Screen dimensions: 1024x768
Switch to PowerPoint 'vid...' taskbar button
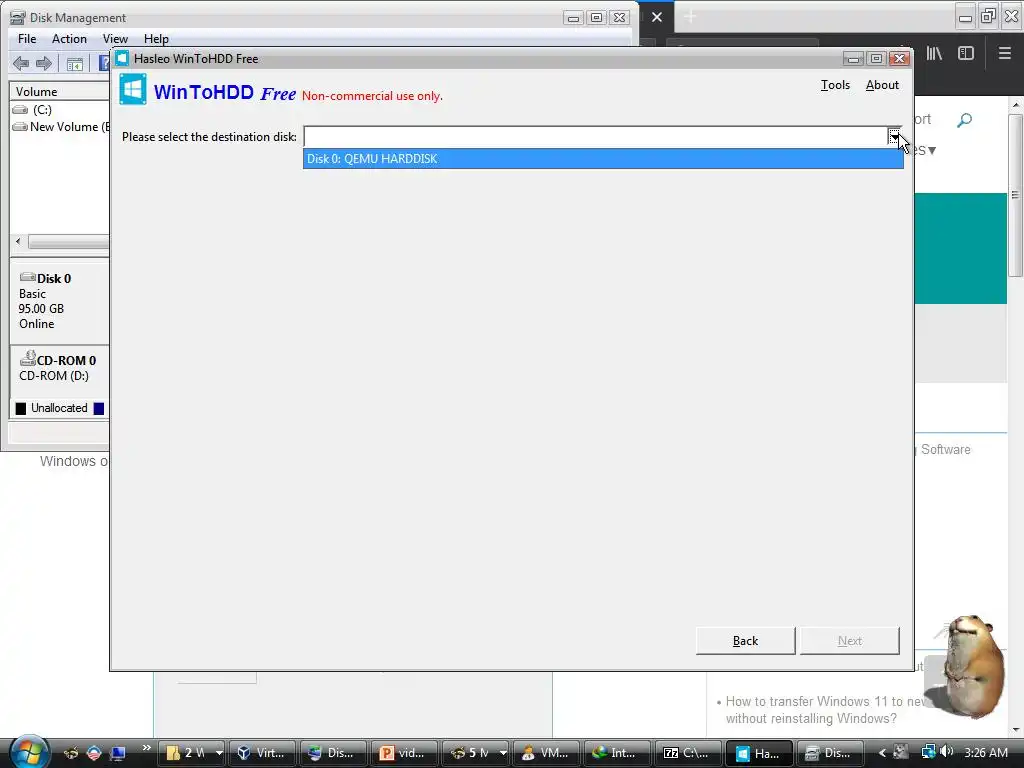click(x=404, y=753)
